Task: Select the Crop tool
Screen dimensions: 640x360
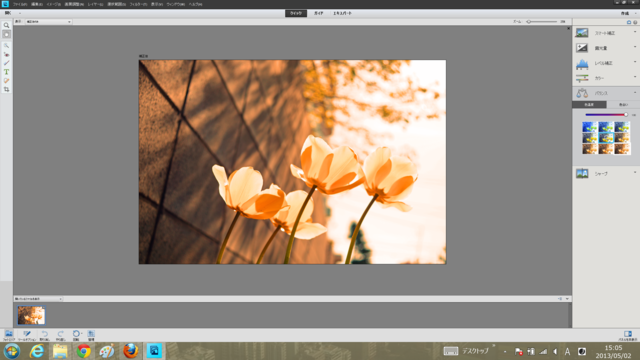Action: [6, 89]
